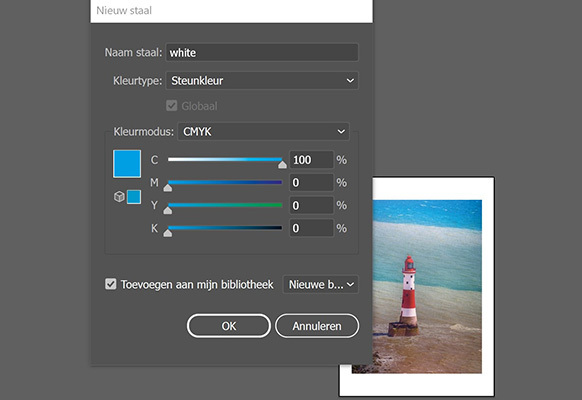Click the black K percentage field
The image size is (582, 400).
(311, 228)
